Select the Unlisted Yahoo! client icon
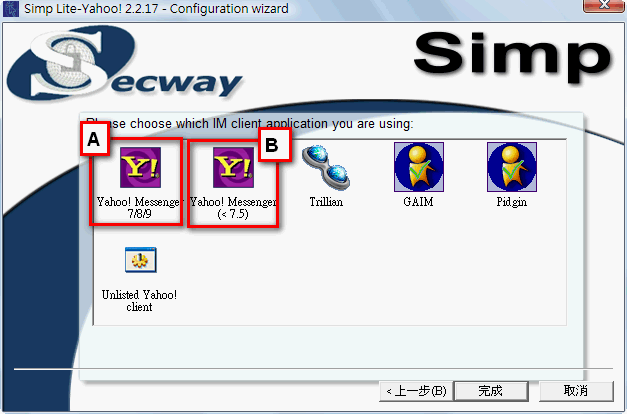Viewport: 627px width, 414px height. pos(140,260)
